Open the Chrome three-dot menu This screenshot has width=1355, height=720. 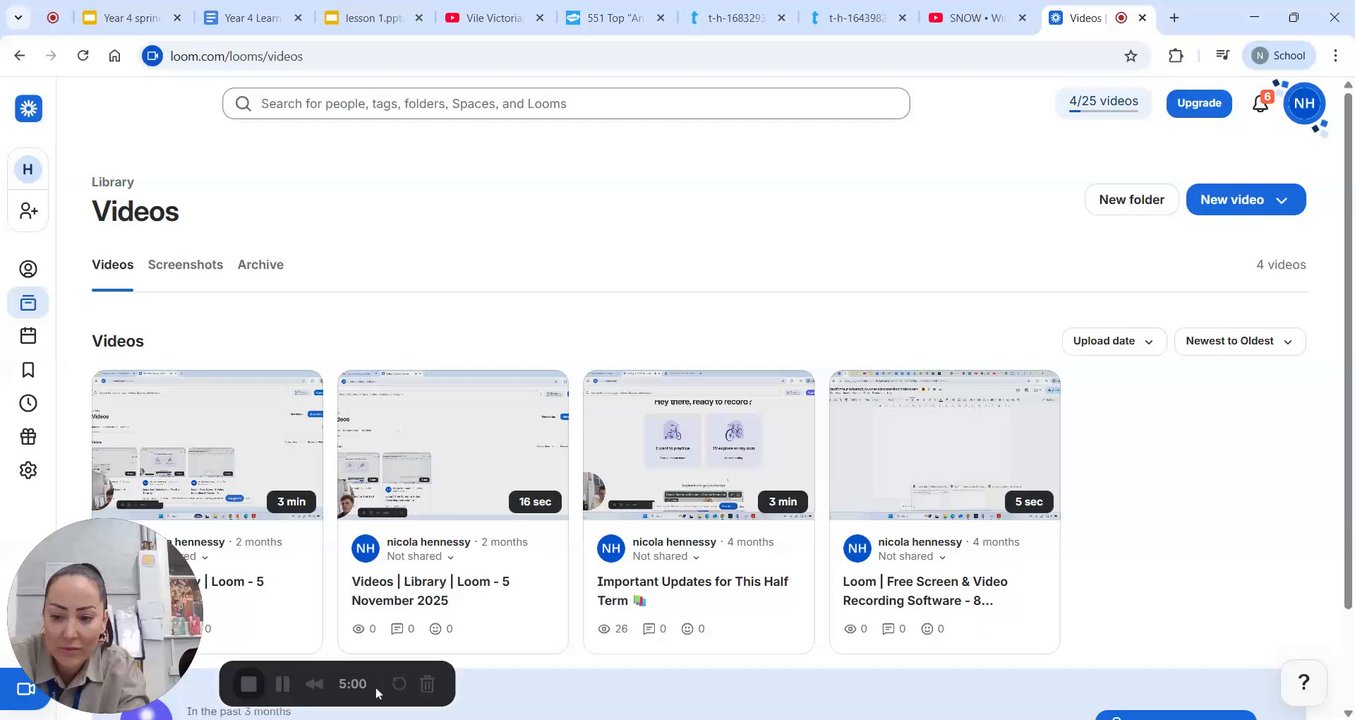(x=1335, y=56)
